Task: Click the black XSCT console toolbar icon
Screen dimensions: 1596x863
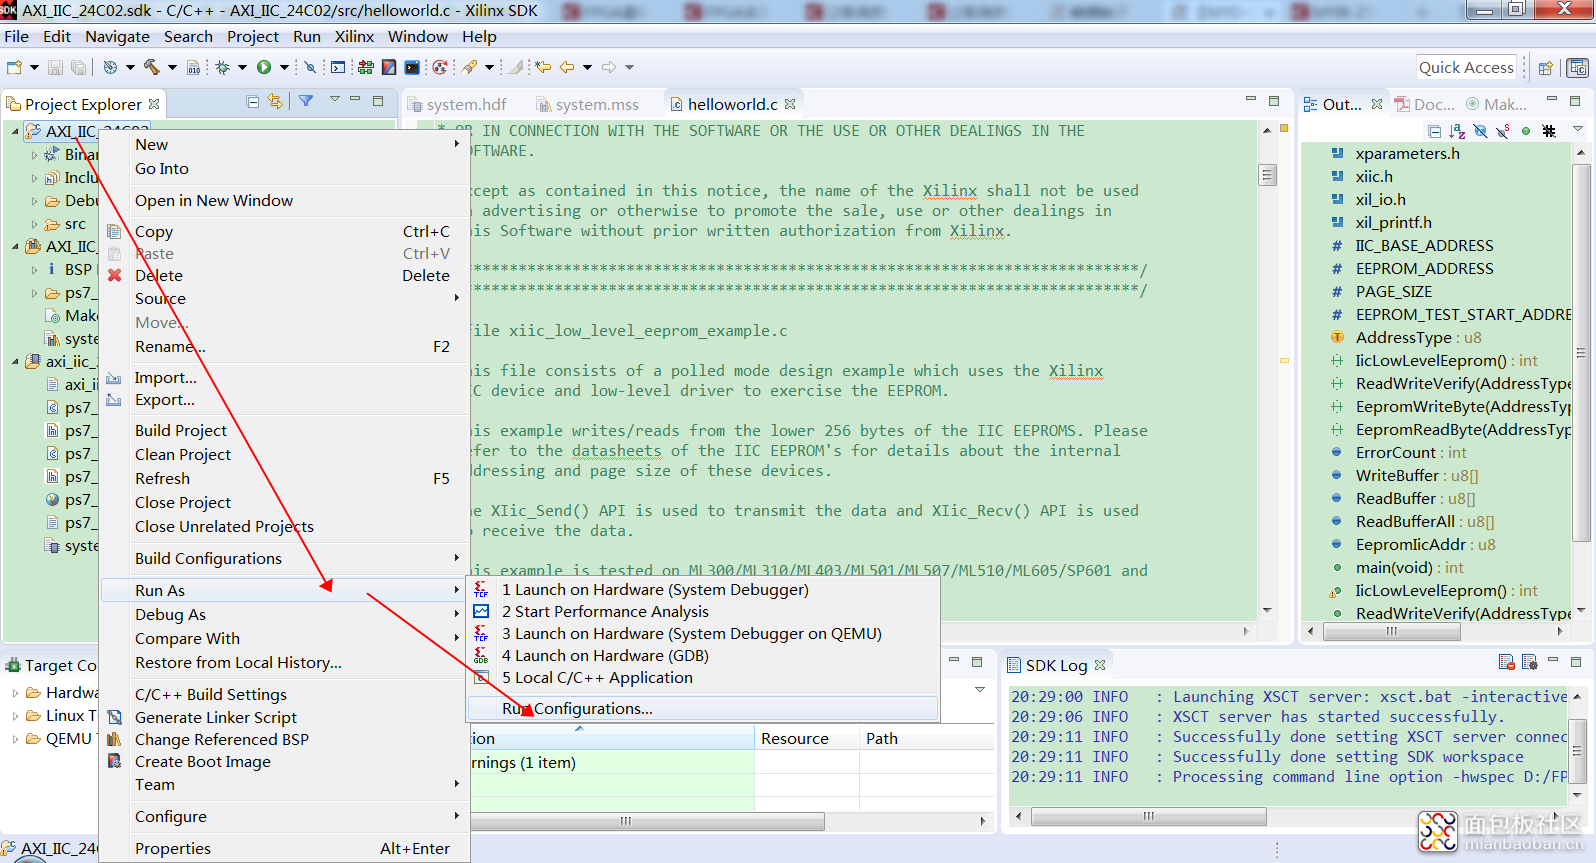Action: point(412,67)
